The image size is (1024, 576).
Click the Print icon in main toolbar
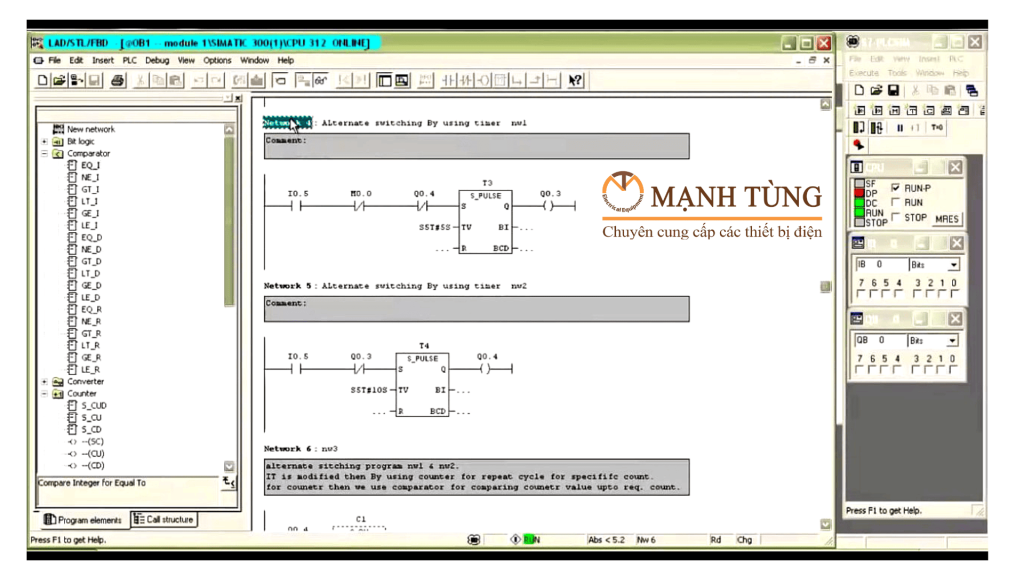coord(118,80)
